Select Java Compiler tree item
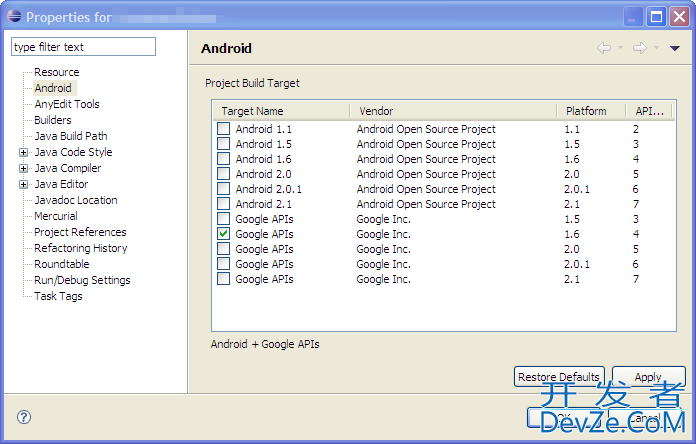 67,168
